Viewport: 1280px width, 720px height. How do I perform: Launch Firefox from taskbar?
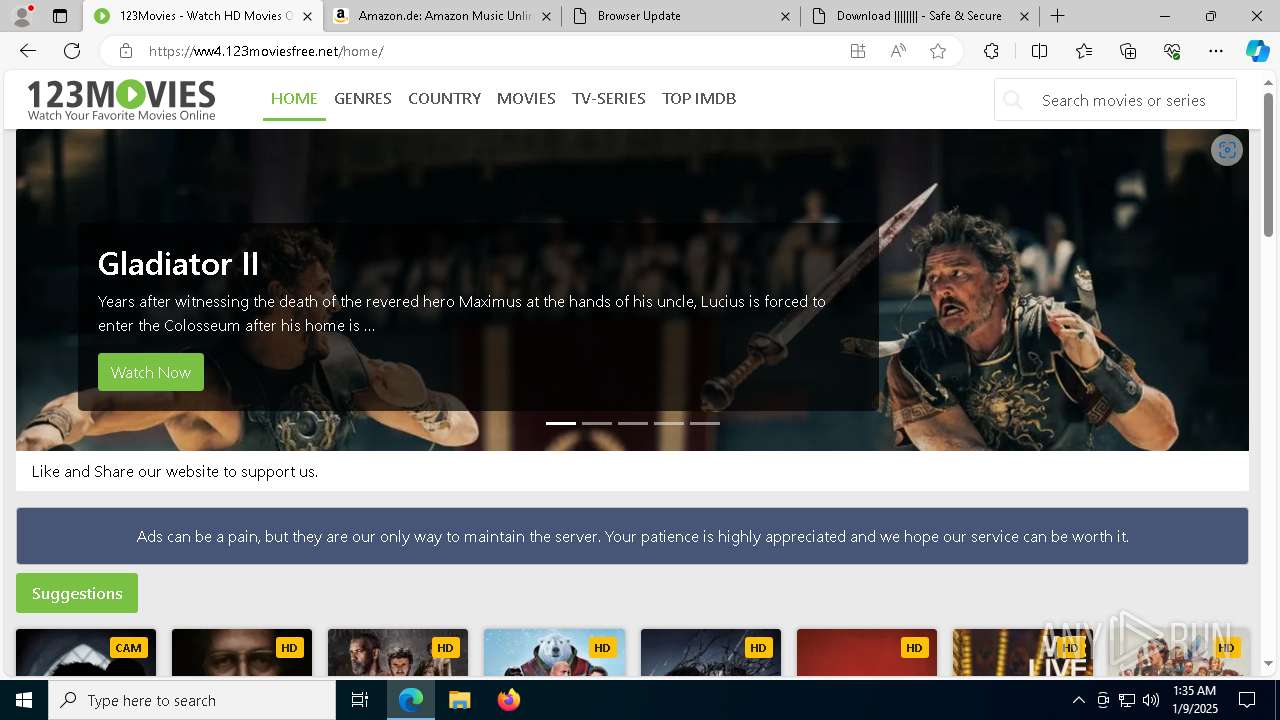coord(508,700)
